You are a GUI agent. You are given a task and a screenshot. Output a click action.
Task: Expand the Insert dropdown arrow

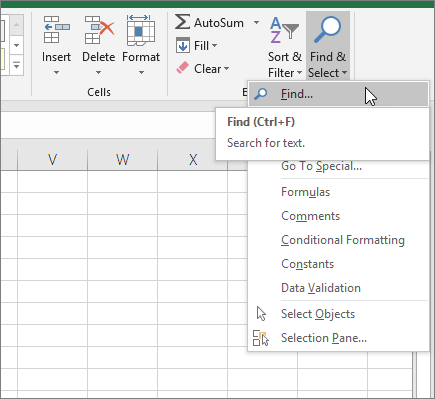tap(56, 72)
